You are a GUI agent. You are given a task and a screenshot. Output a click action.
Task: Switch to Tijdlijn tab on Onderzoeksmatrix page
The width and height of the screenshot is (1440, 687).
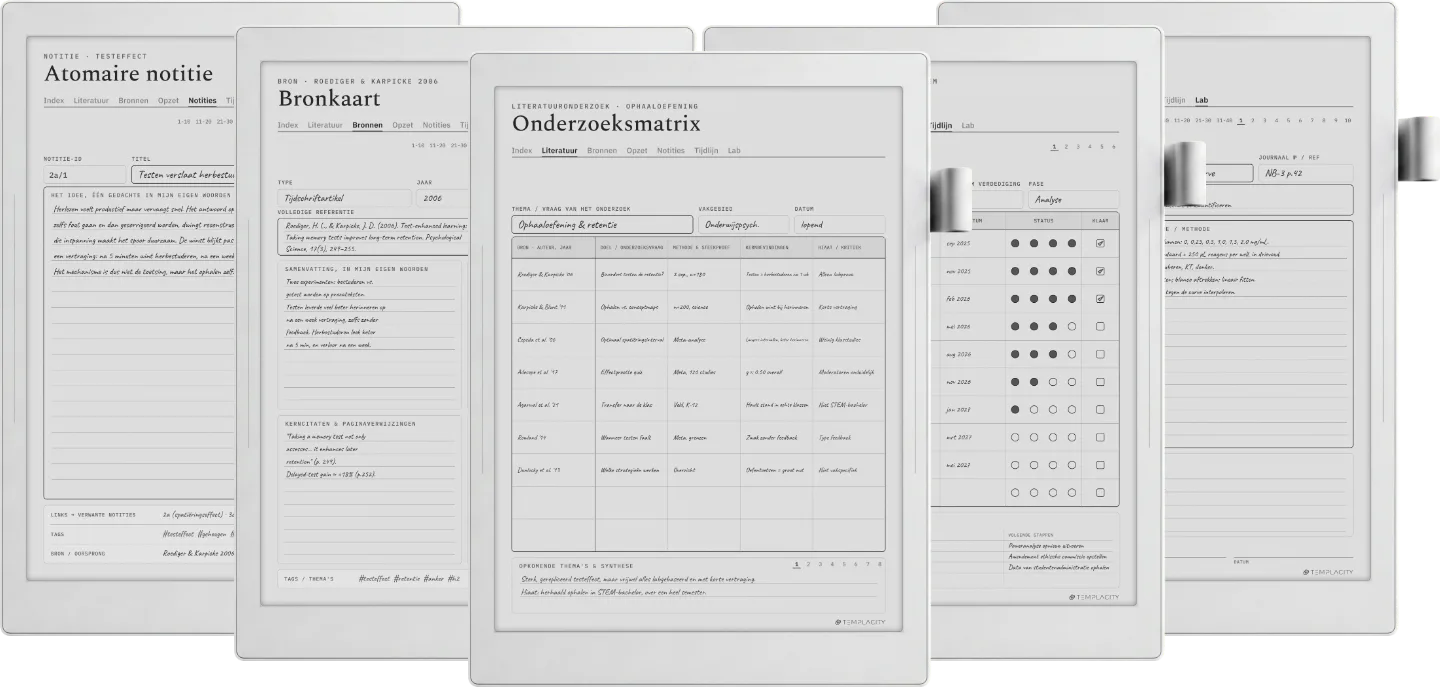[706, 151]
